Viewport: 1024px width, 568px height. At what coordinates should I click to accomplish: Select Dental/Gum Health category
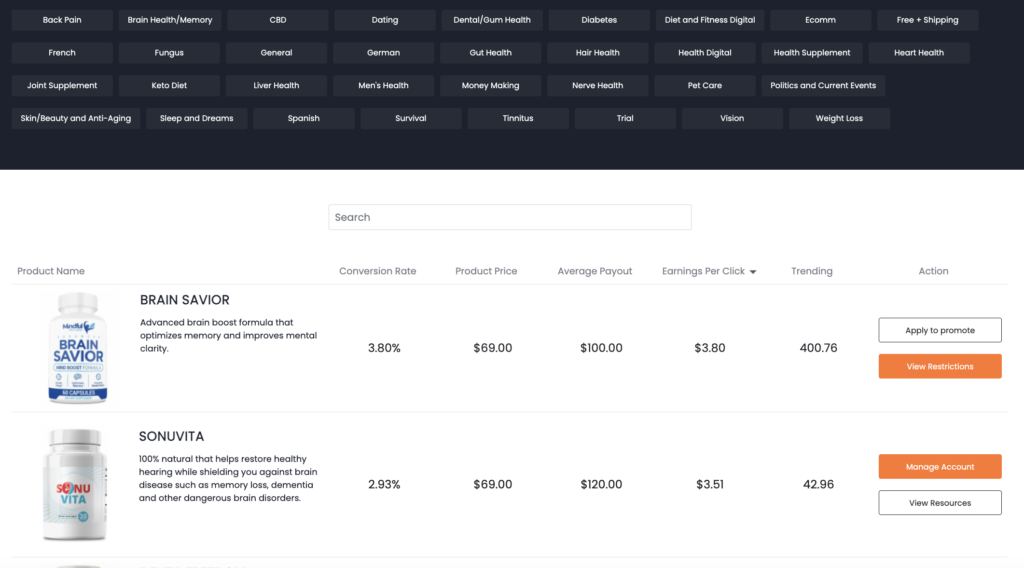[492, 20]
